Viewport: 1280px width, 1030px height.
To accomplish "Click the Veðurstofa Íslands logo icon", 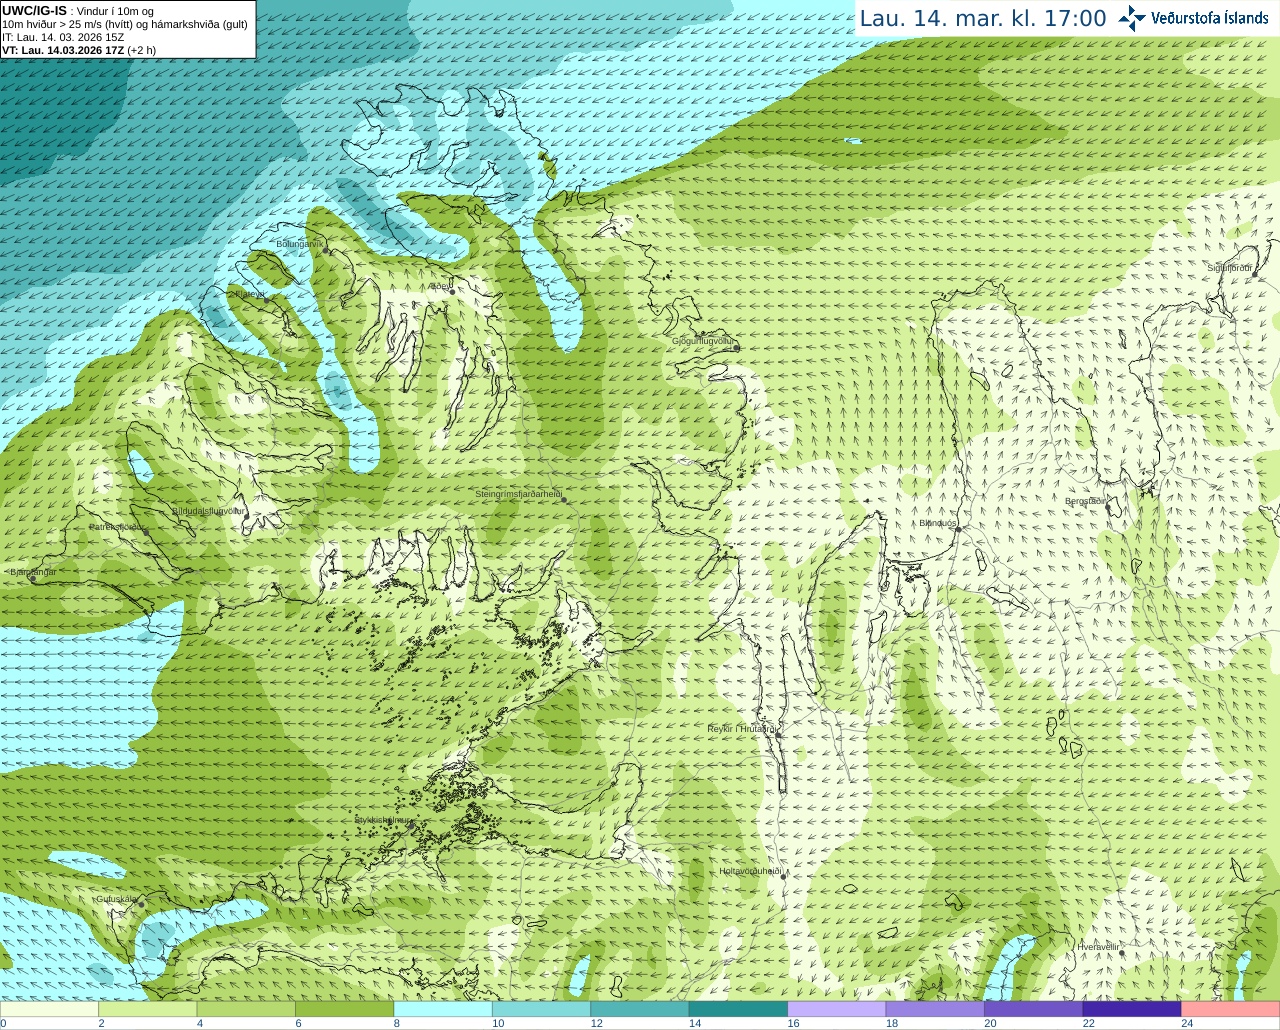I will click(x=1132, y=18).
